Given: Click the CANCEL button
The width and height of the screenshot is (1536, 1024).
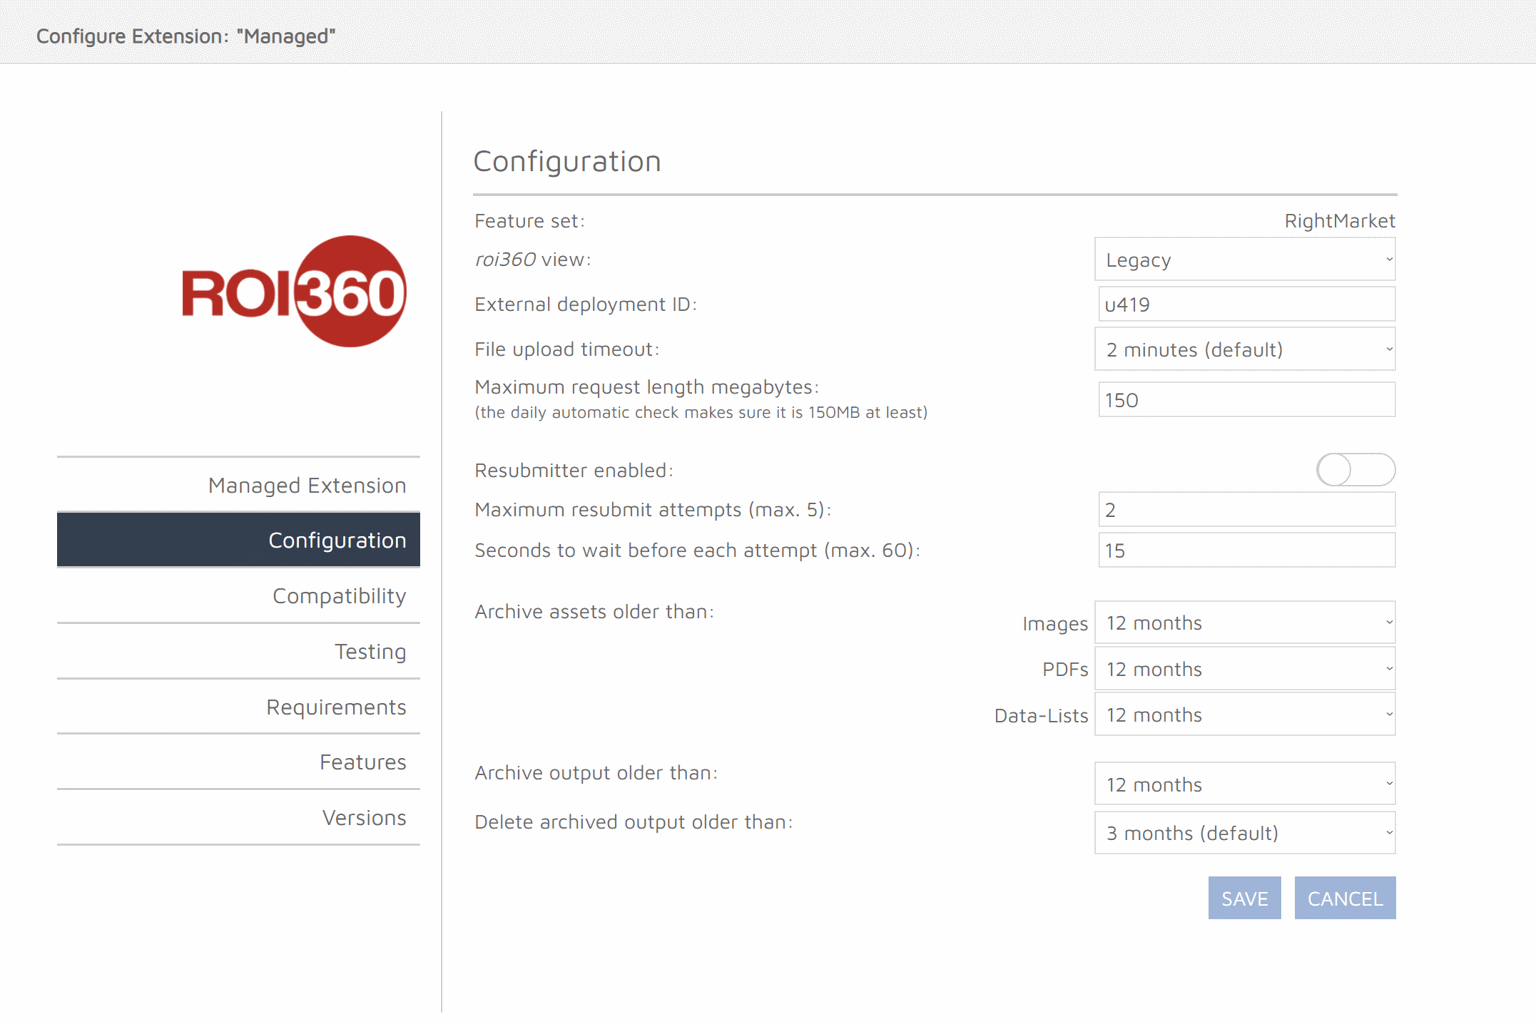Looking at the screenshot, I should tap(1344, 898).
